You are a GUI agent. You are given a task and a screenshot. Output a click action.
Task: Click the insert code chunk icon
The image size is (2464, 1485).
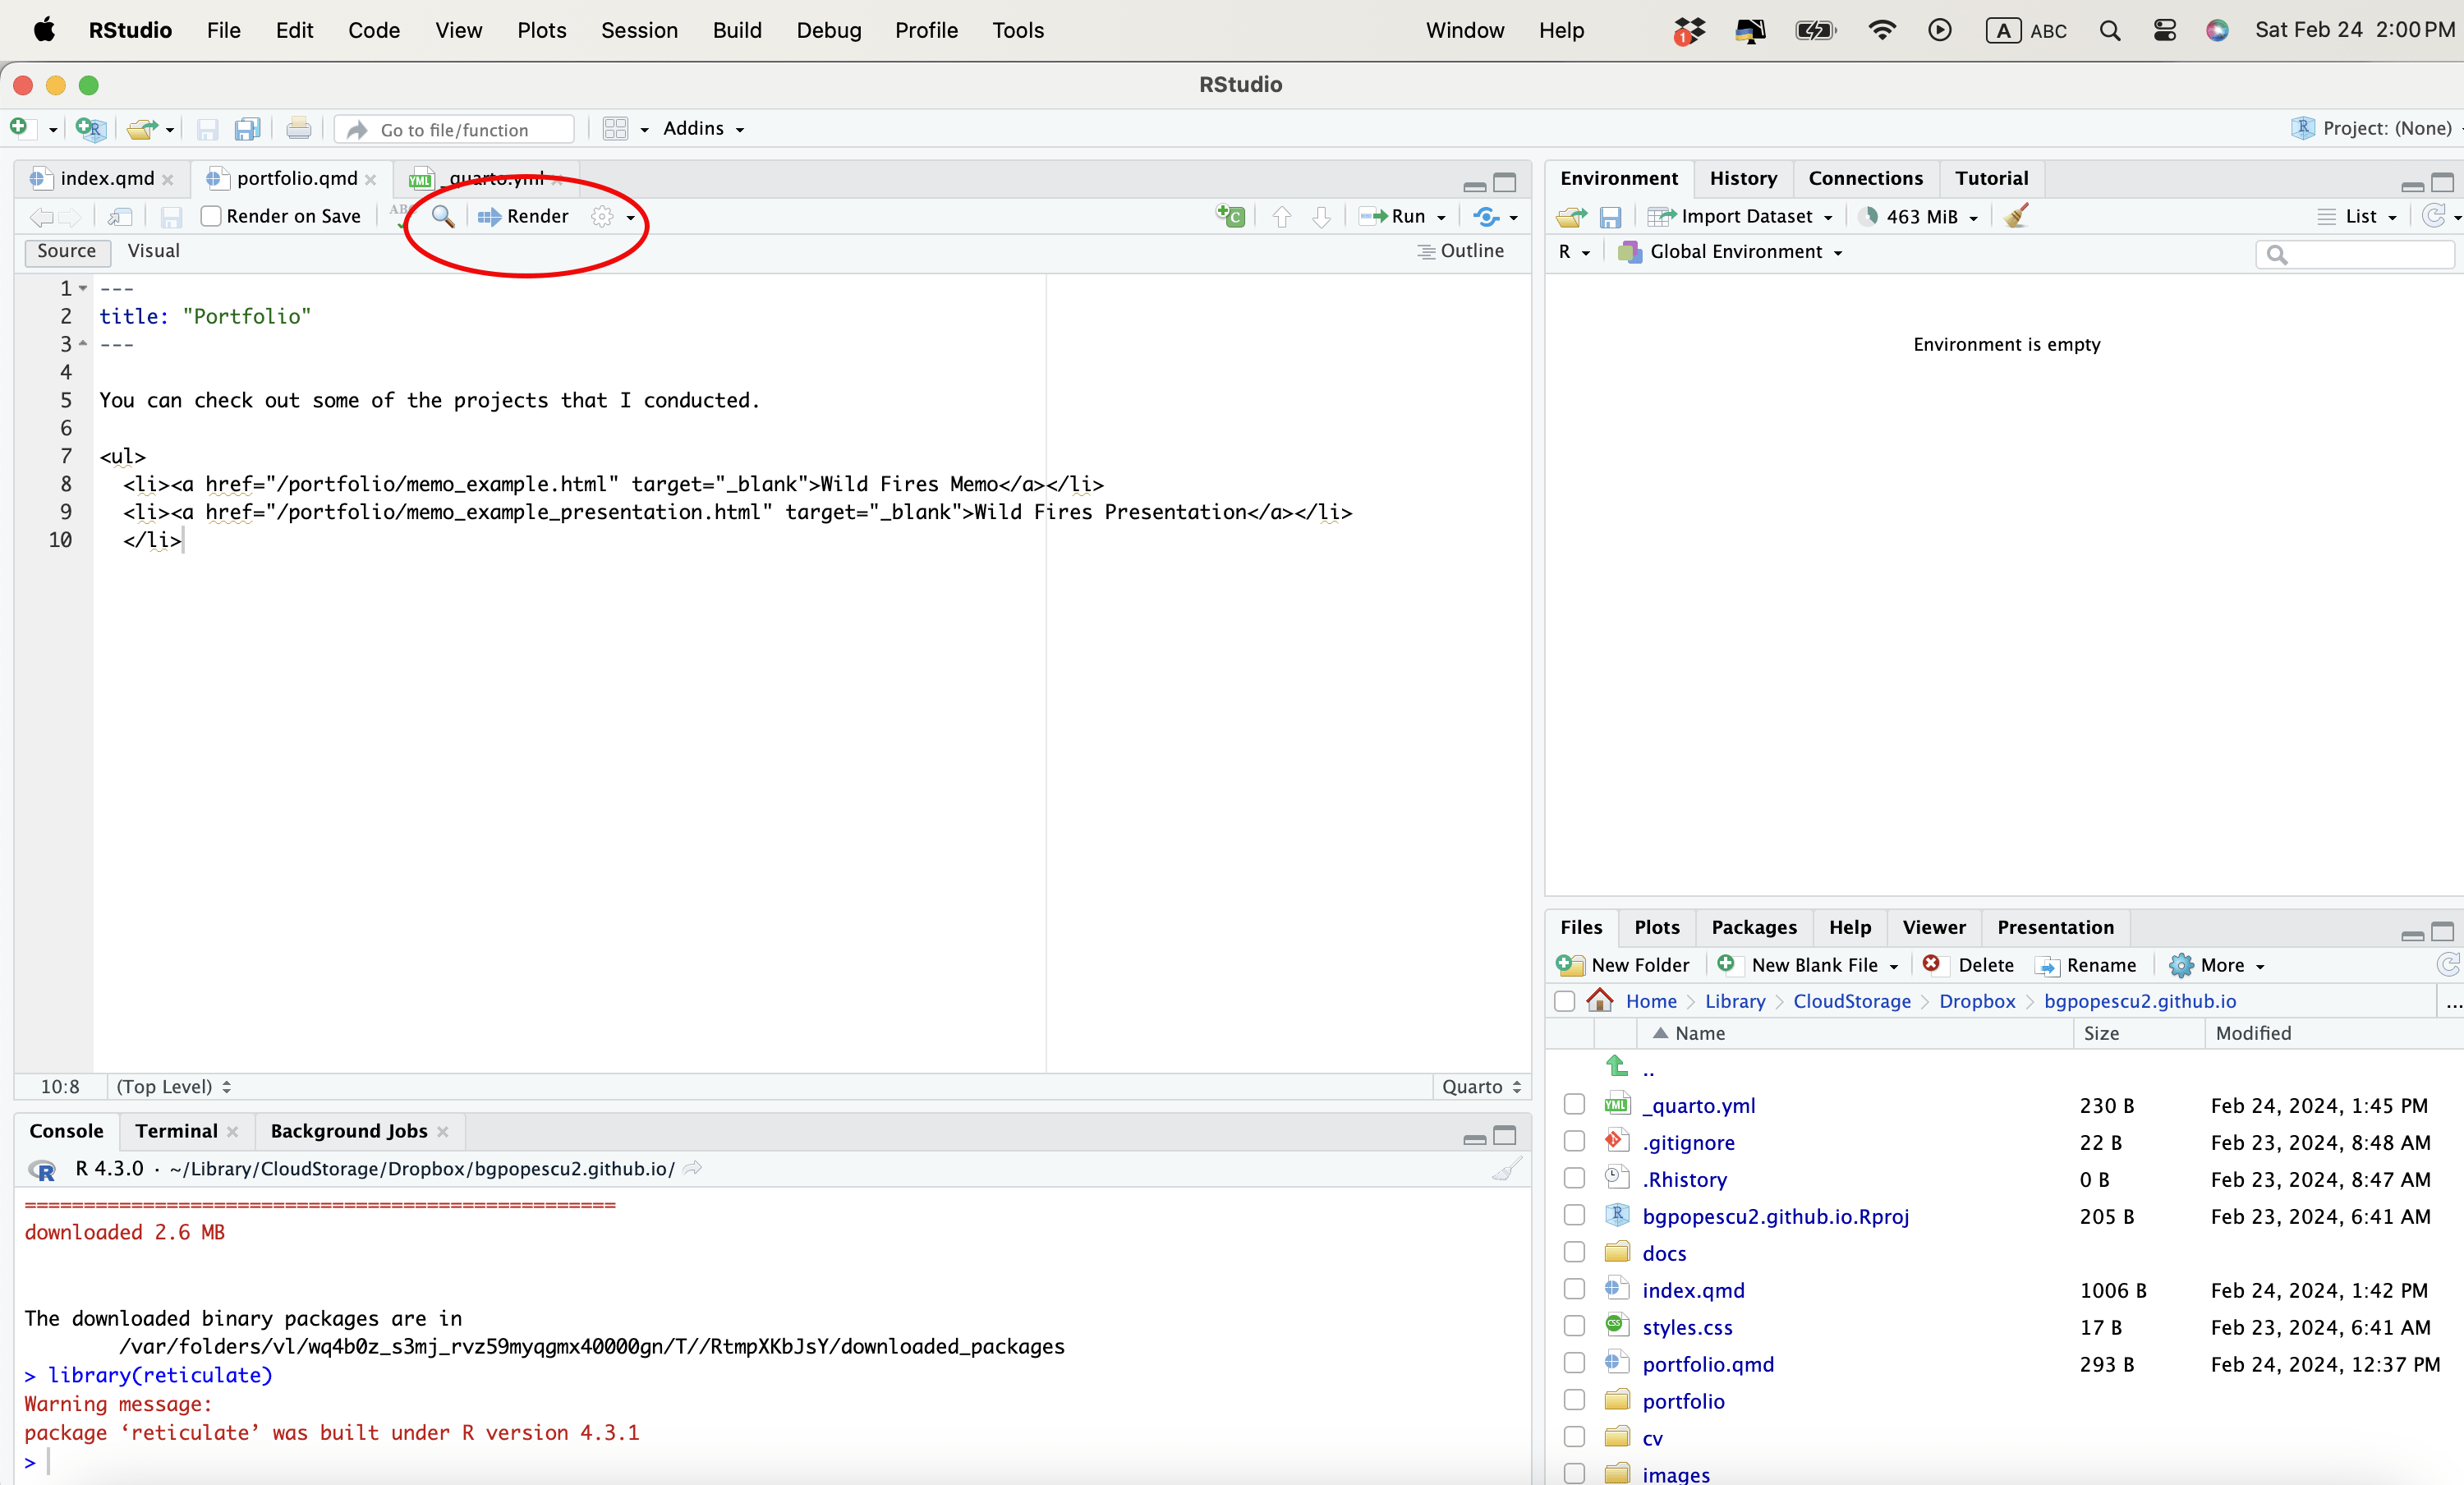(x=1230, y=216)
